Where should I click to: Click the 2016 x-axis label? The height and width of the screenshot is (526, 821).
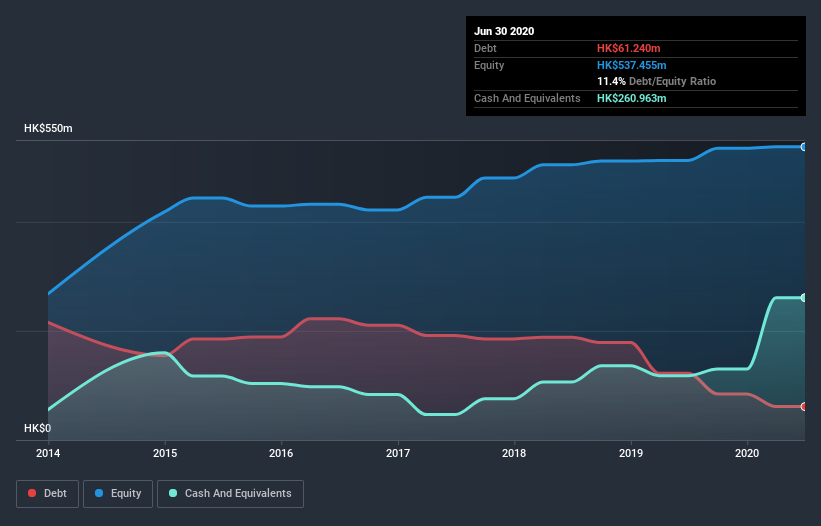click(x=281, y=453)
